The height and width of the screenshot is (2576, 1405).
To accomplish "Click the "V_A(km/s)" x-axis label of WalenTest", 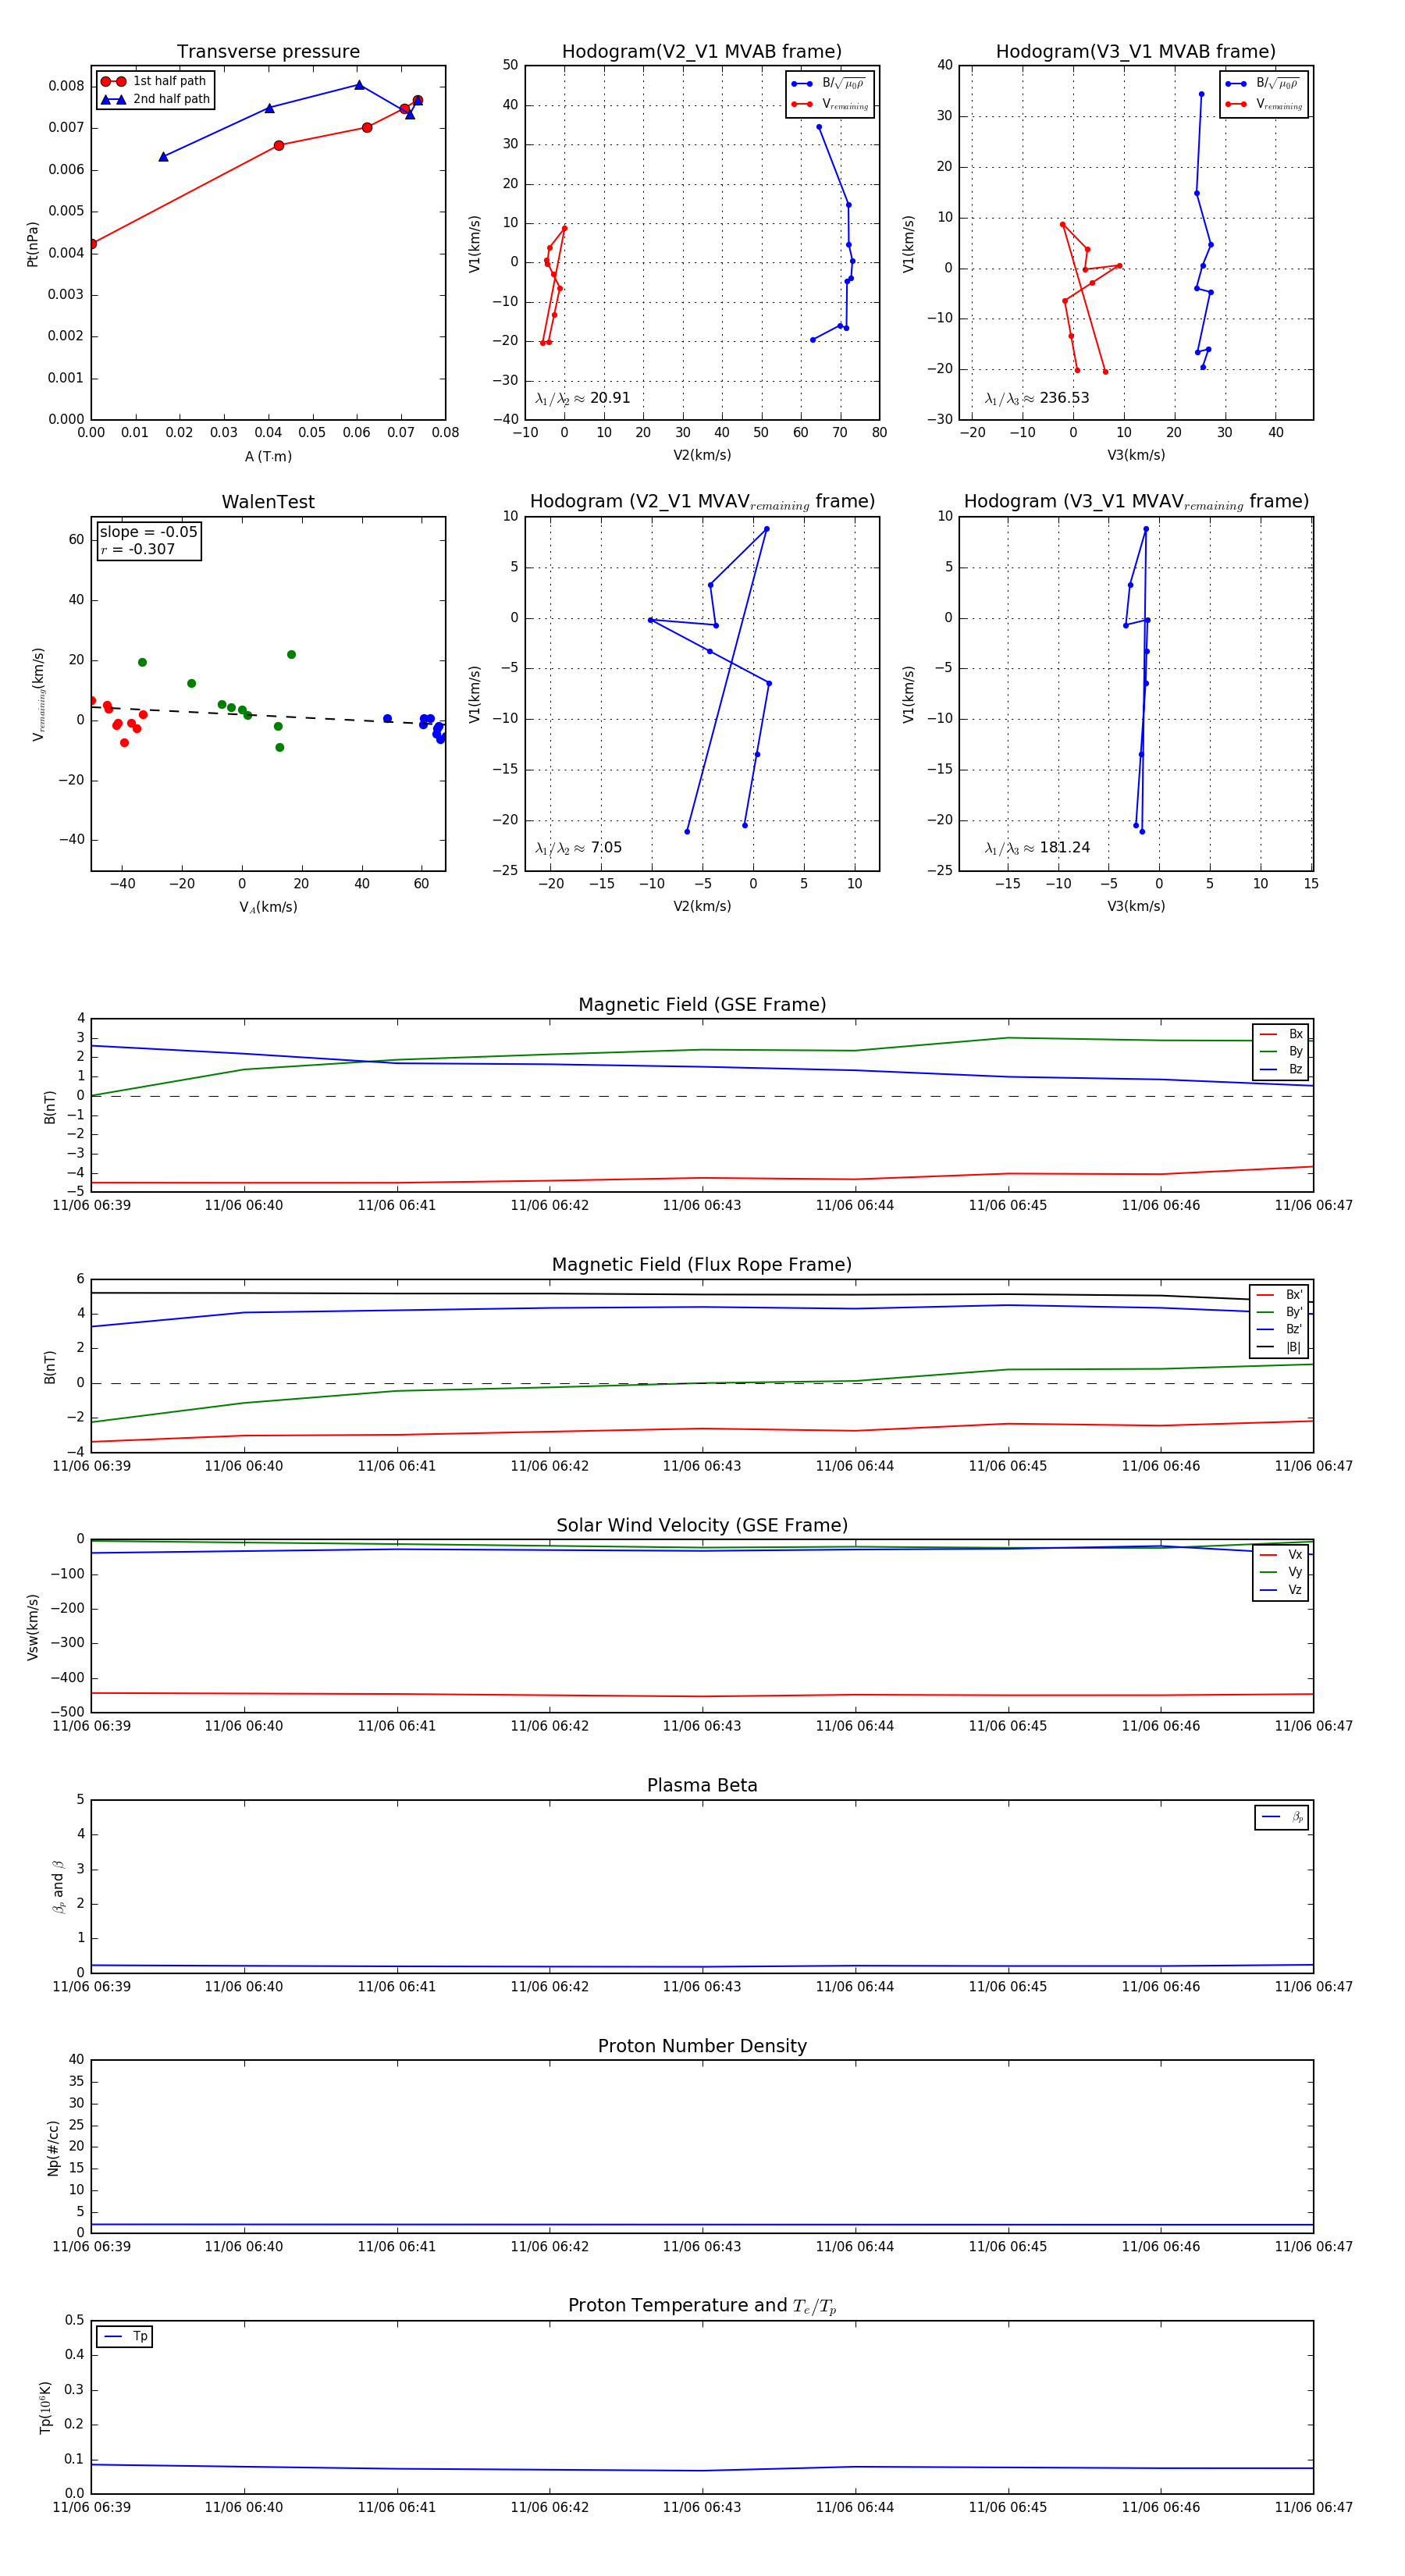I will (268, 908).
